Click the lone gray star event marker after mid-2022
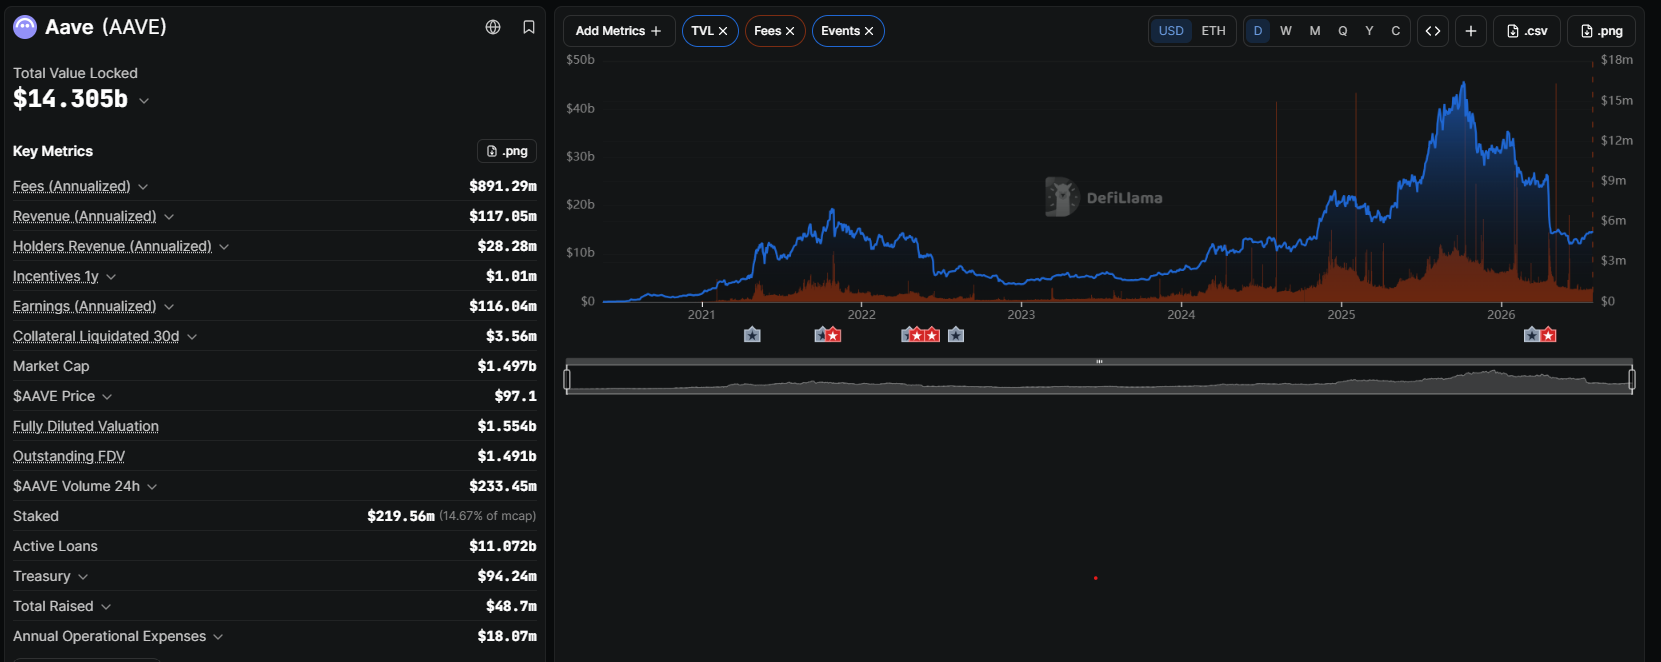Image resolution: width=1661 pixels, height=662 pixels. pos(956,335)
